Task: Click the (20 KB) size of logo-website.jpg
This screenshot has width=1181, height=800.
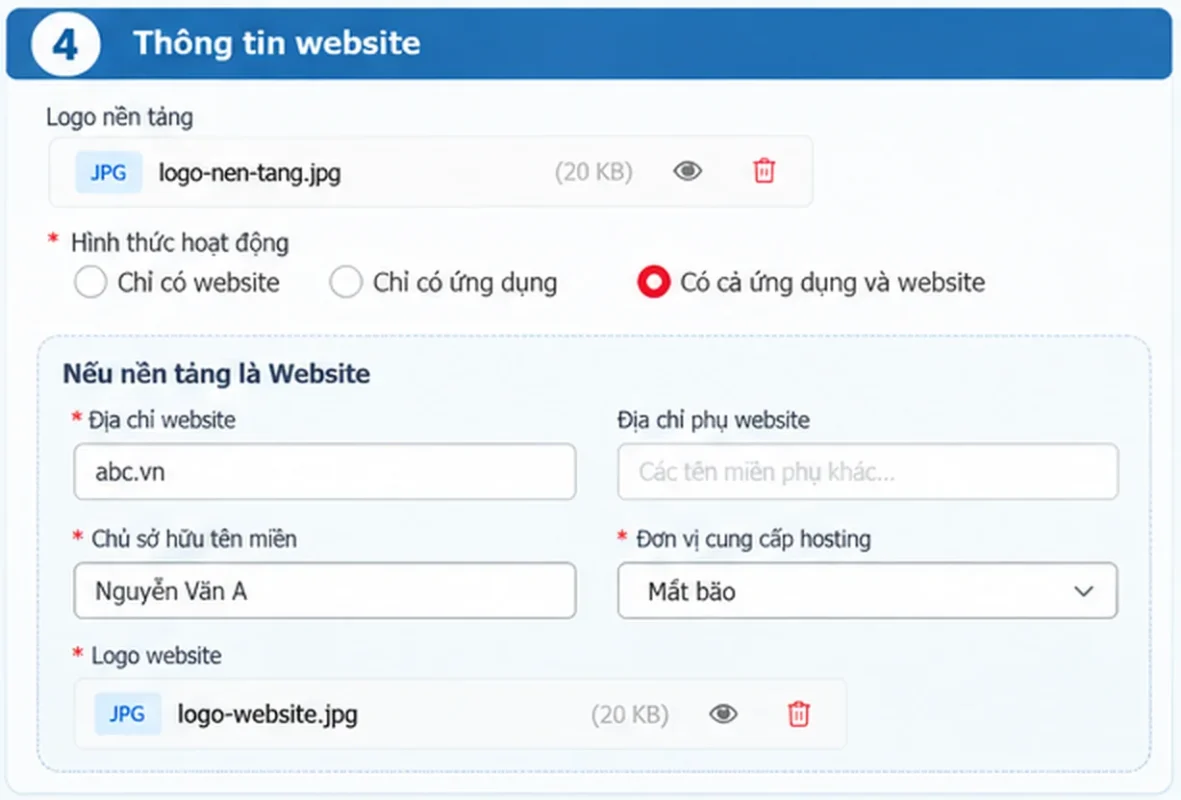Action: (630, 714)
